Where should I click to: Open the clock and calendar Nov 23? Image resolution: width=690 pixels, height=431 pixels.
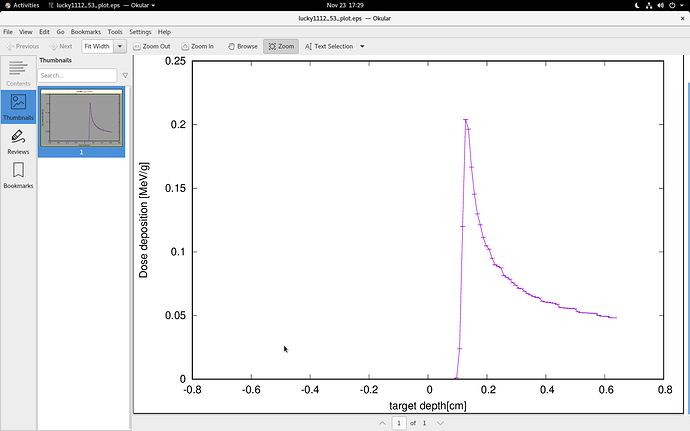point(345,5)
